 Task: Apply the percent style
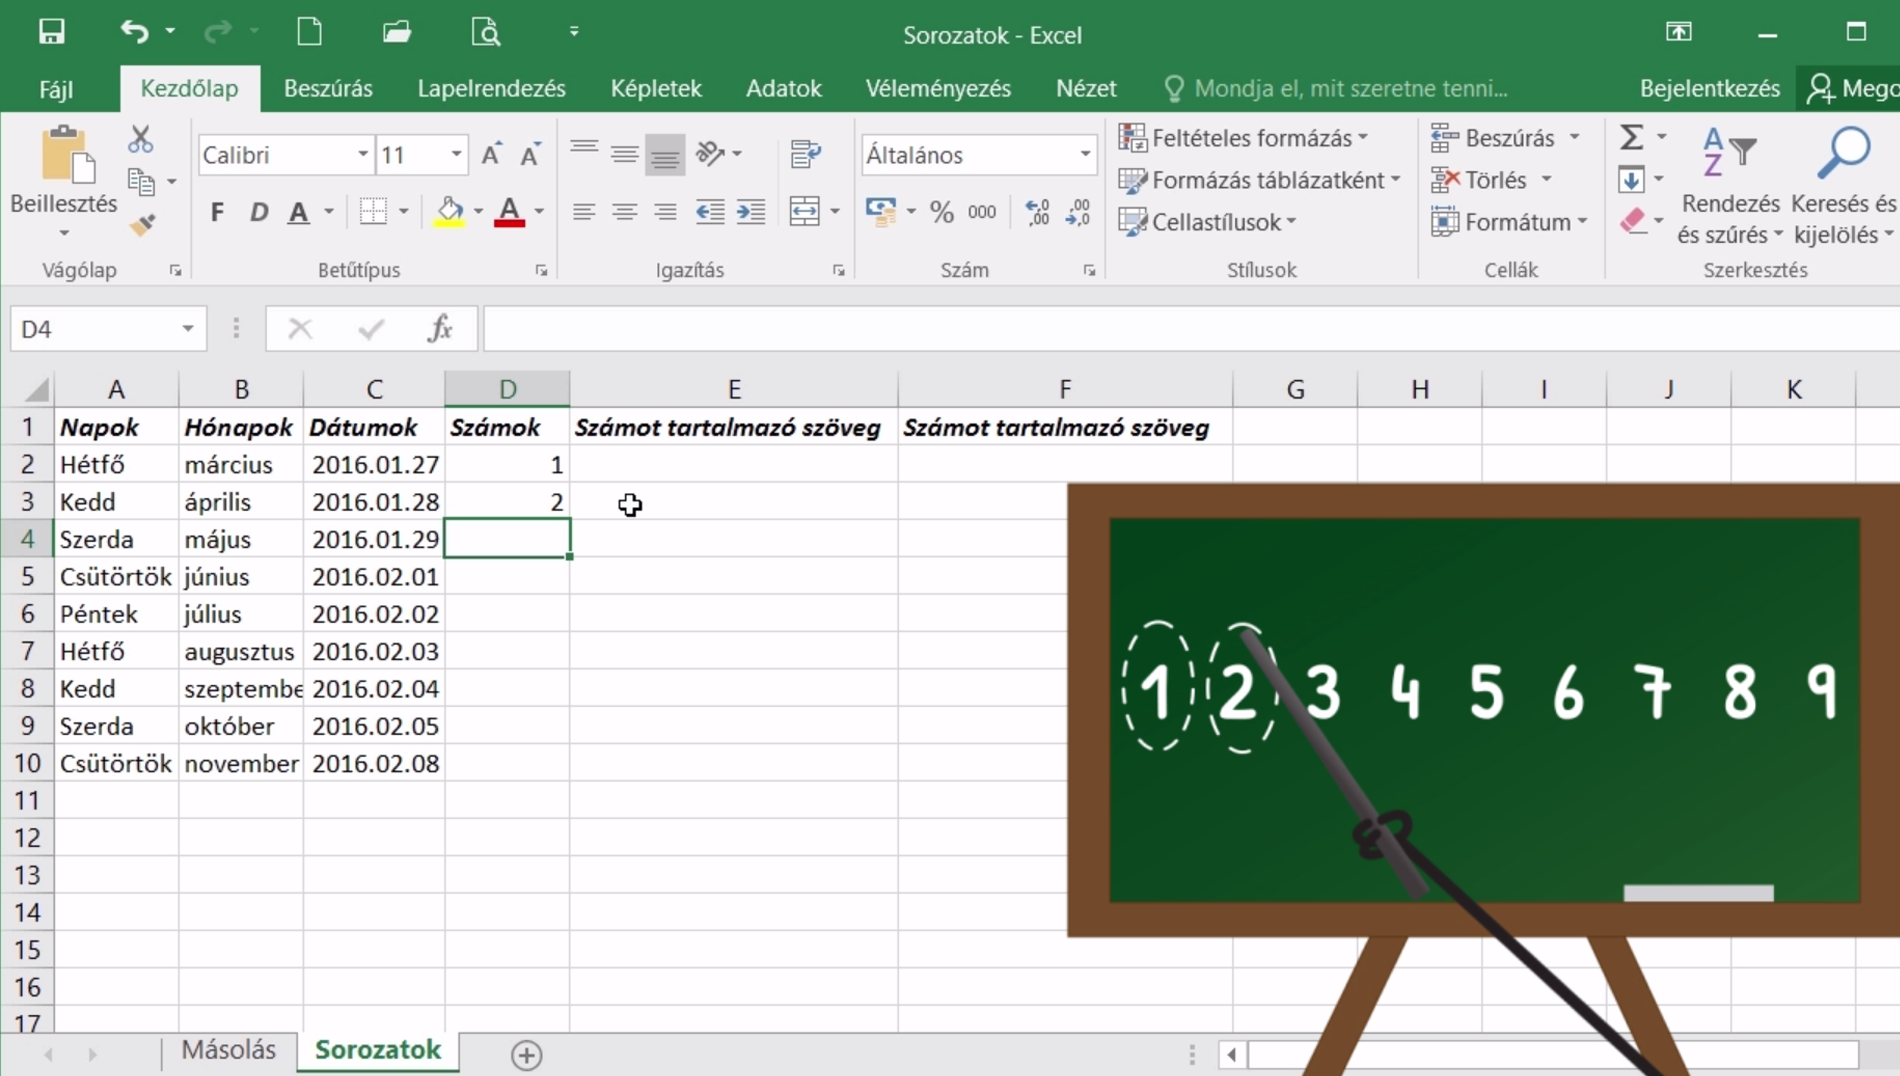click(941, 212)
